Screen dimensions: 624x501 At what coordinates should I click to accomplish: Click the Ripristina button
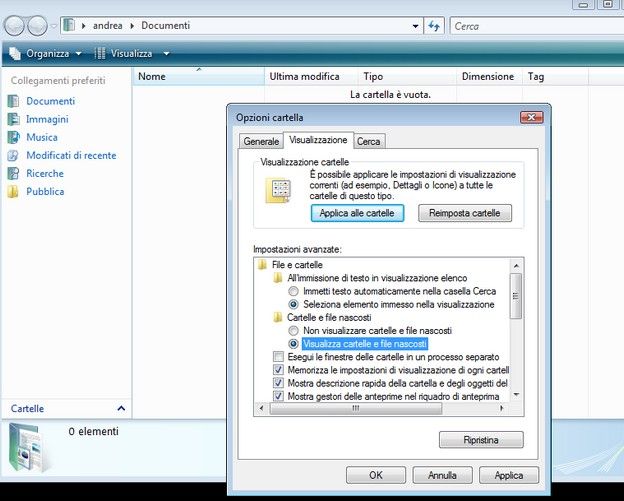coord(481,440)
